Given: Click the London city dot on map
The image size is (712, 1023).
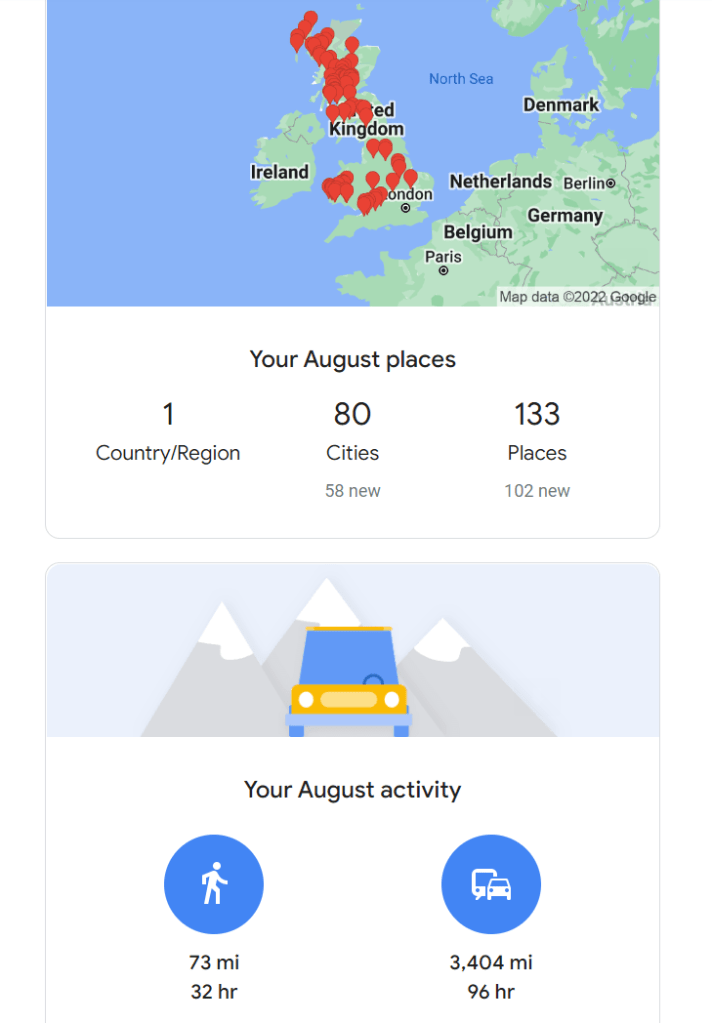Looking at the screenshot, I should point(405,208).
